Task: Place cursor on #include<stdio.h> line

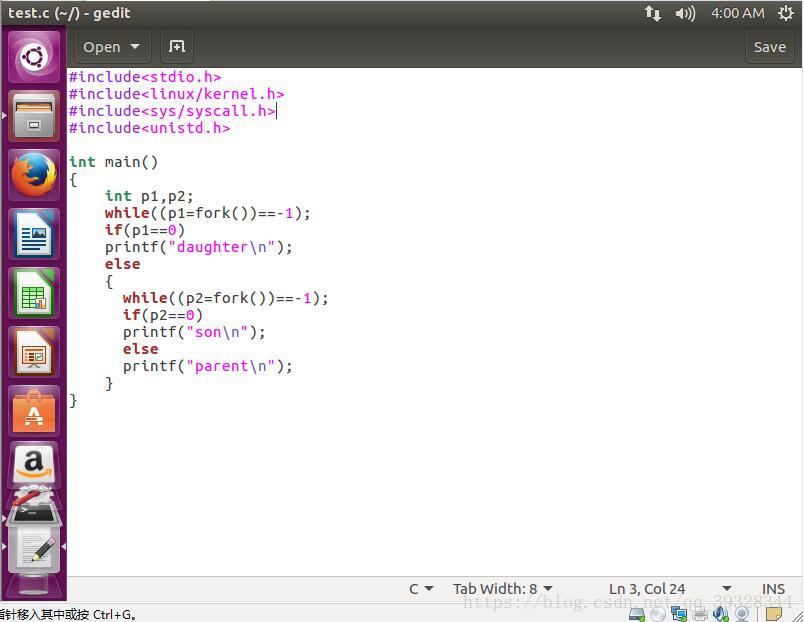Action: pos(145,77)
